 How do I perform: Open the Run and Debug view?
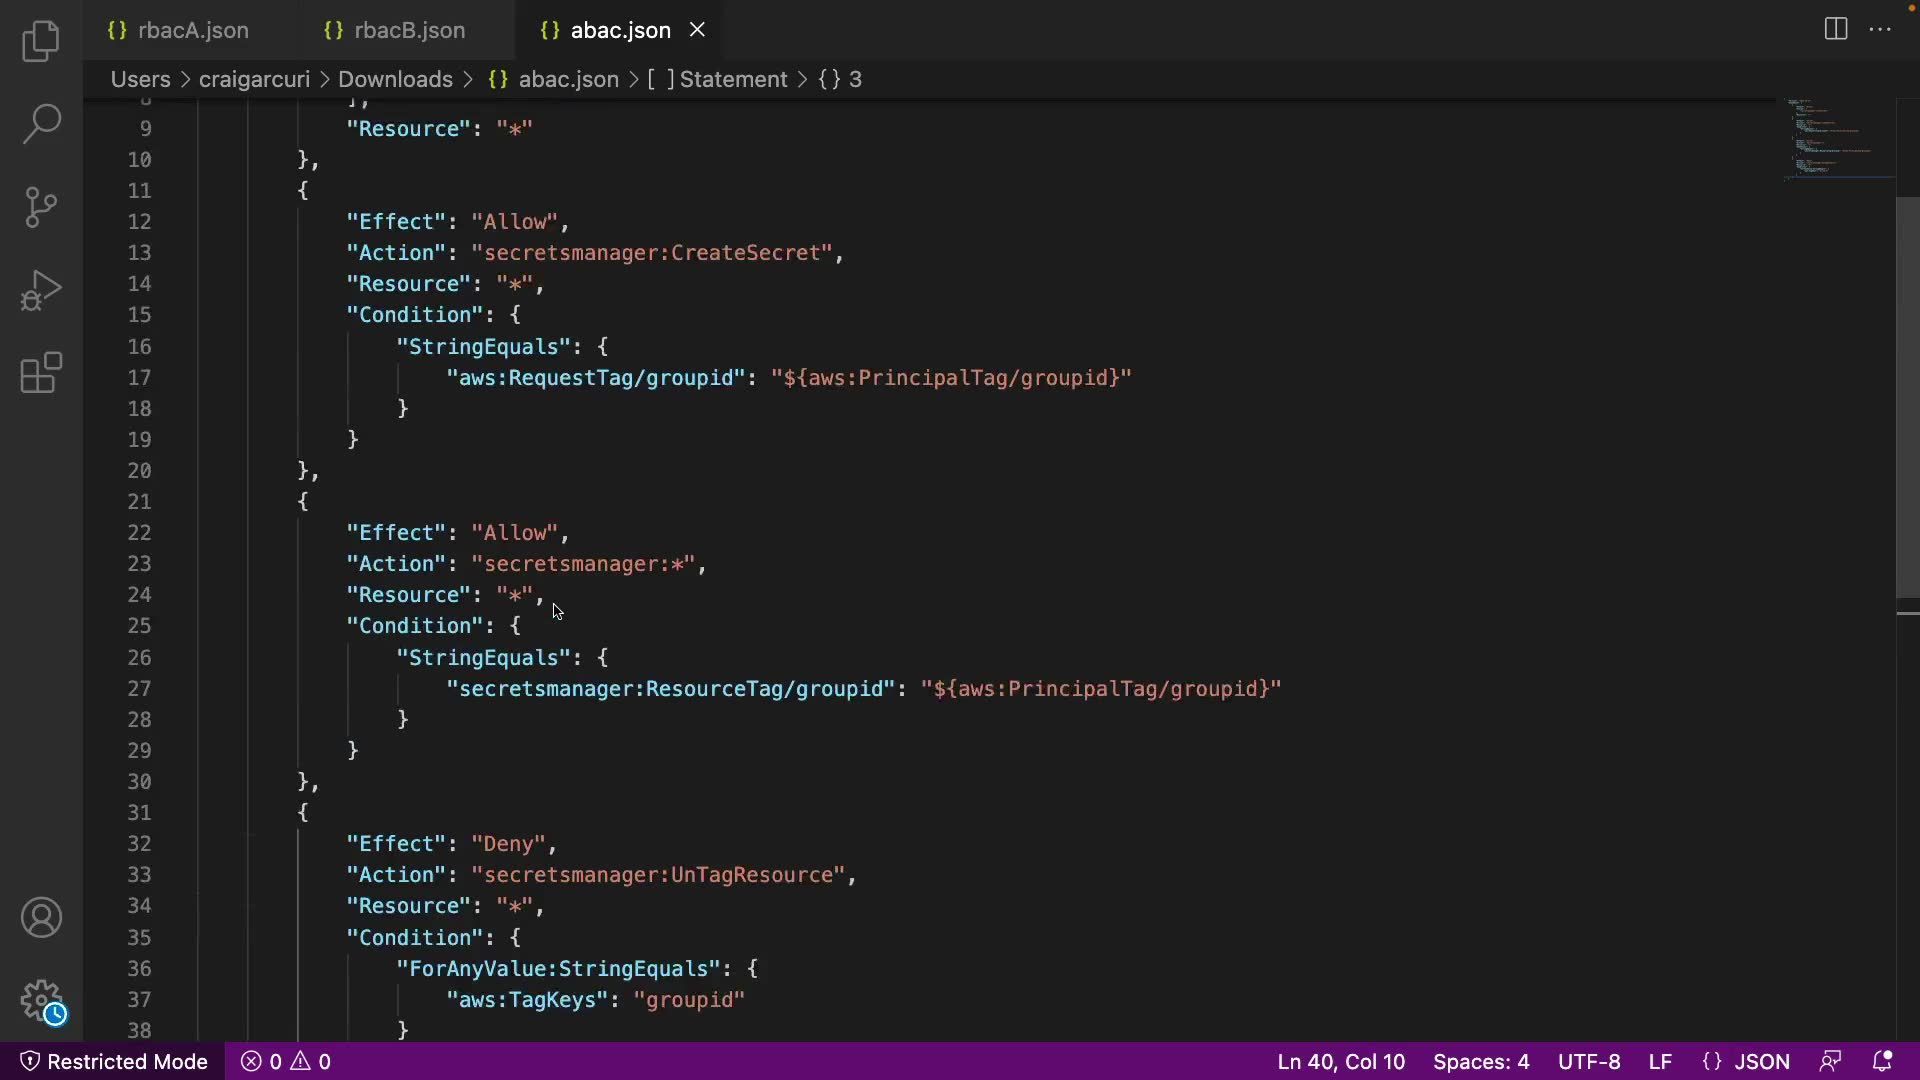(41, 290)
